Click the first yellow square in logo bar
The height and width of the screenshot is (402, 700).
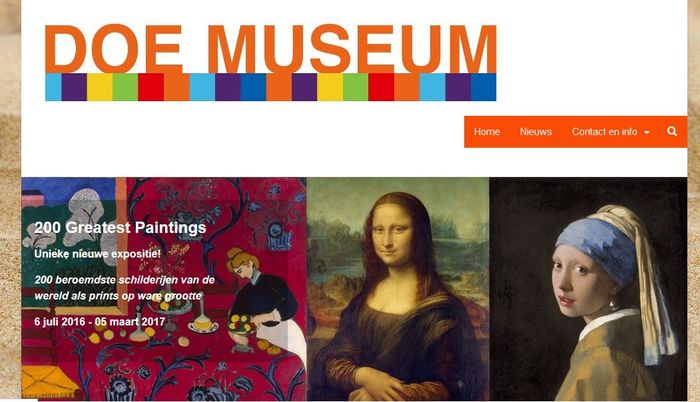pyautogui.click(x=100, y=87)
